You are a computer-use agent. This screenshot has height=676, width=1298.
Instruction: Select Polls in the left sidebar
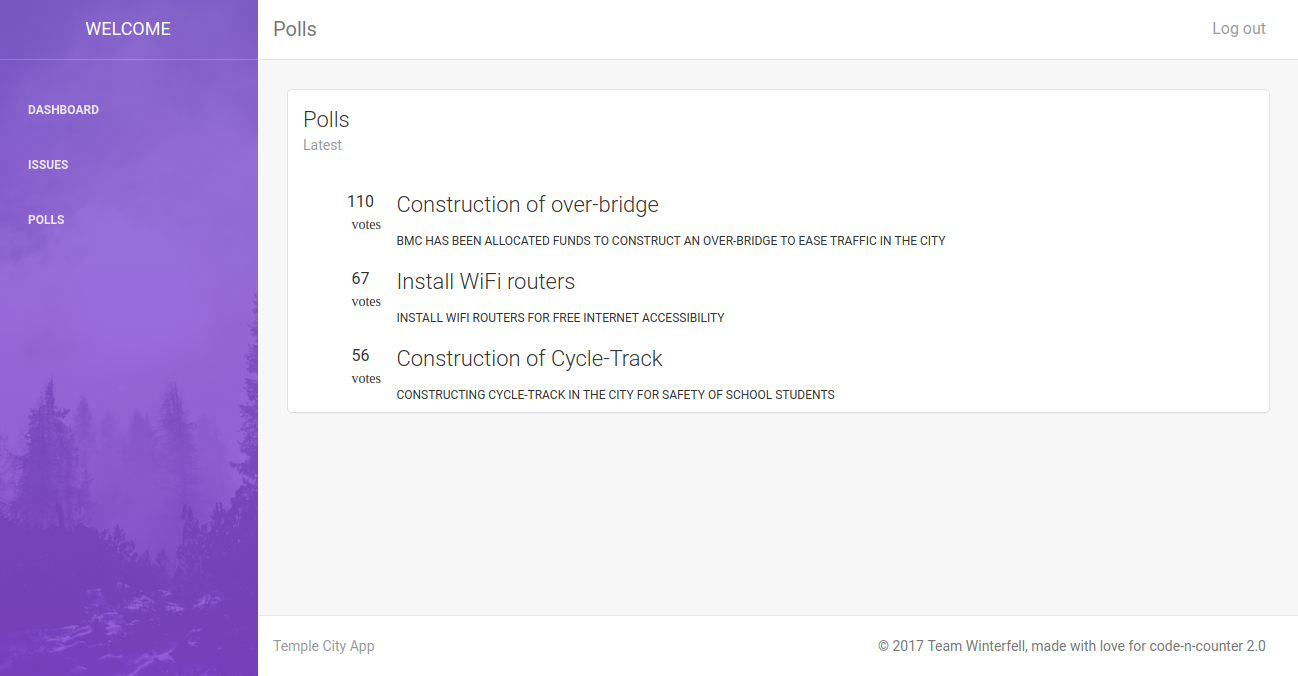(46, 220)
